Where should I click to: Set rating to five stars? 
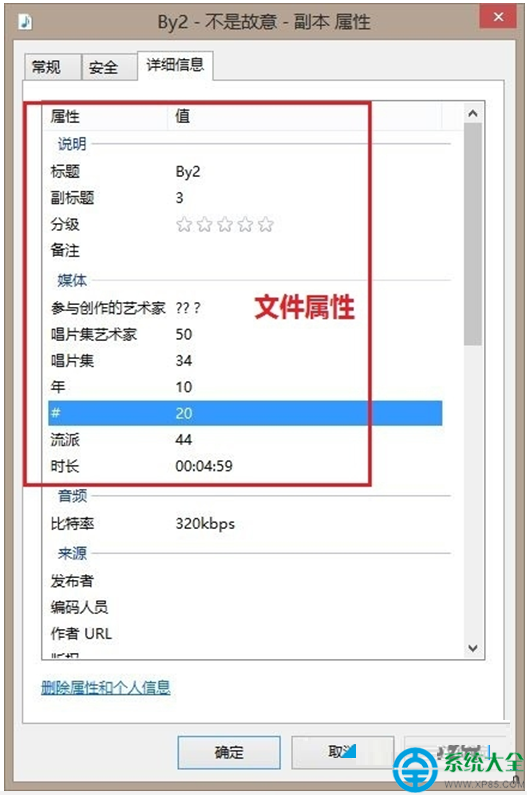tap(265, 224)
